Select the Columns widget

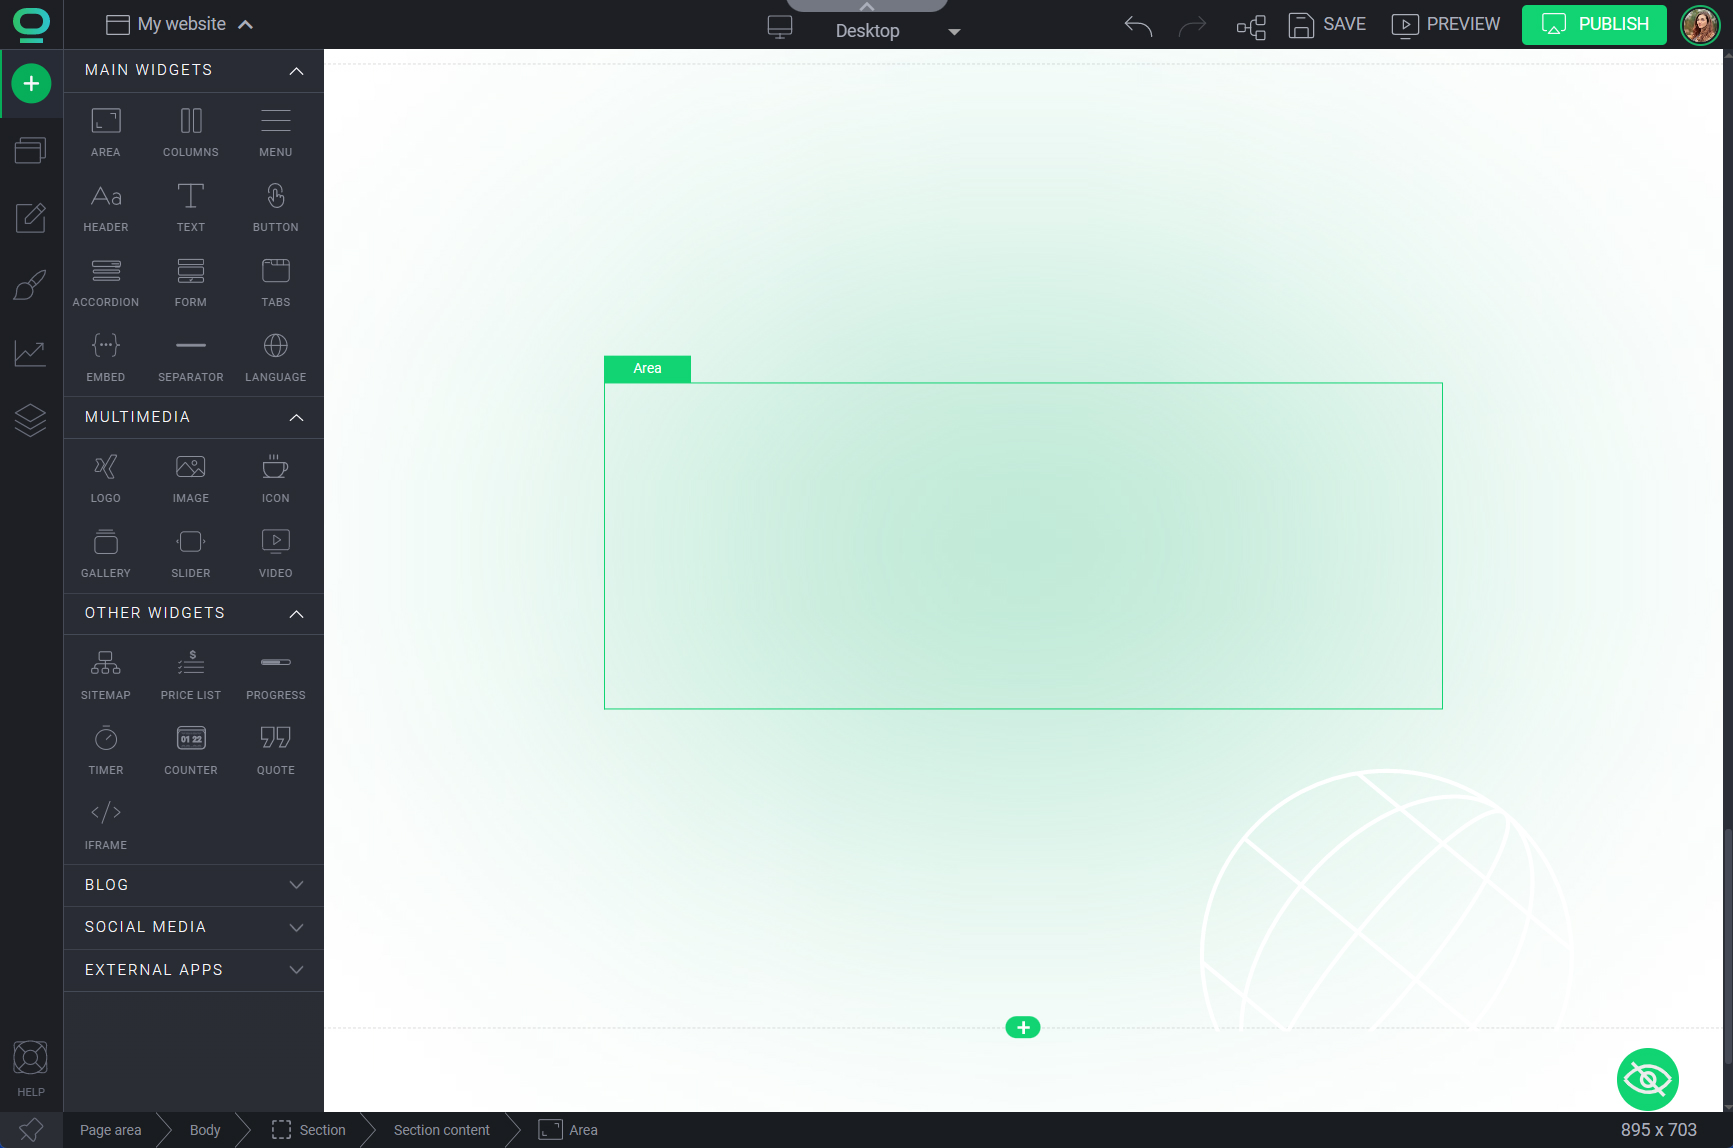[191, 132]
